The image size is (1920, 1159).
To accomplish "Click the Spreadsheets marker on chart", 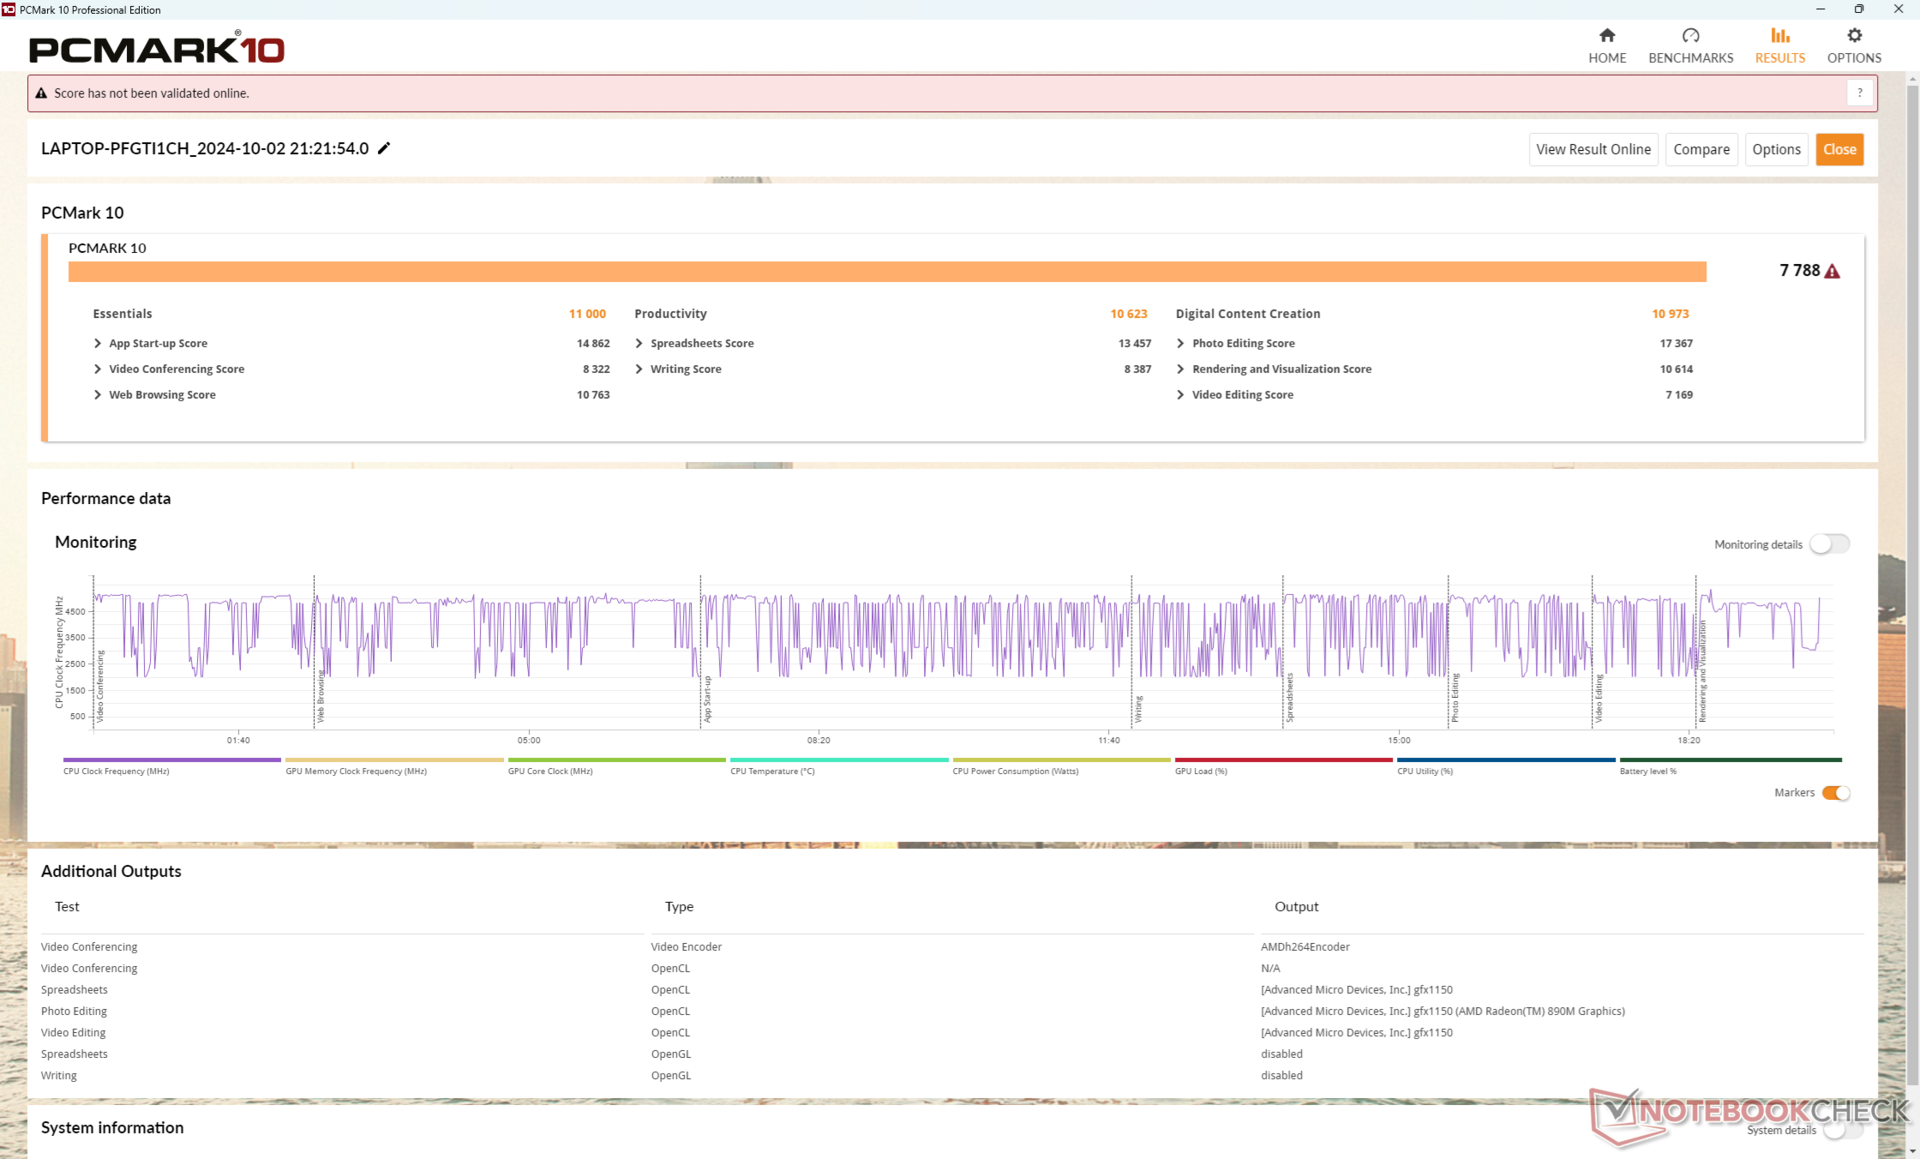I will click(x=1289, y=697).
